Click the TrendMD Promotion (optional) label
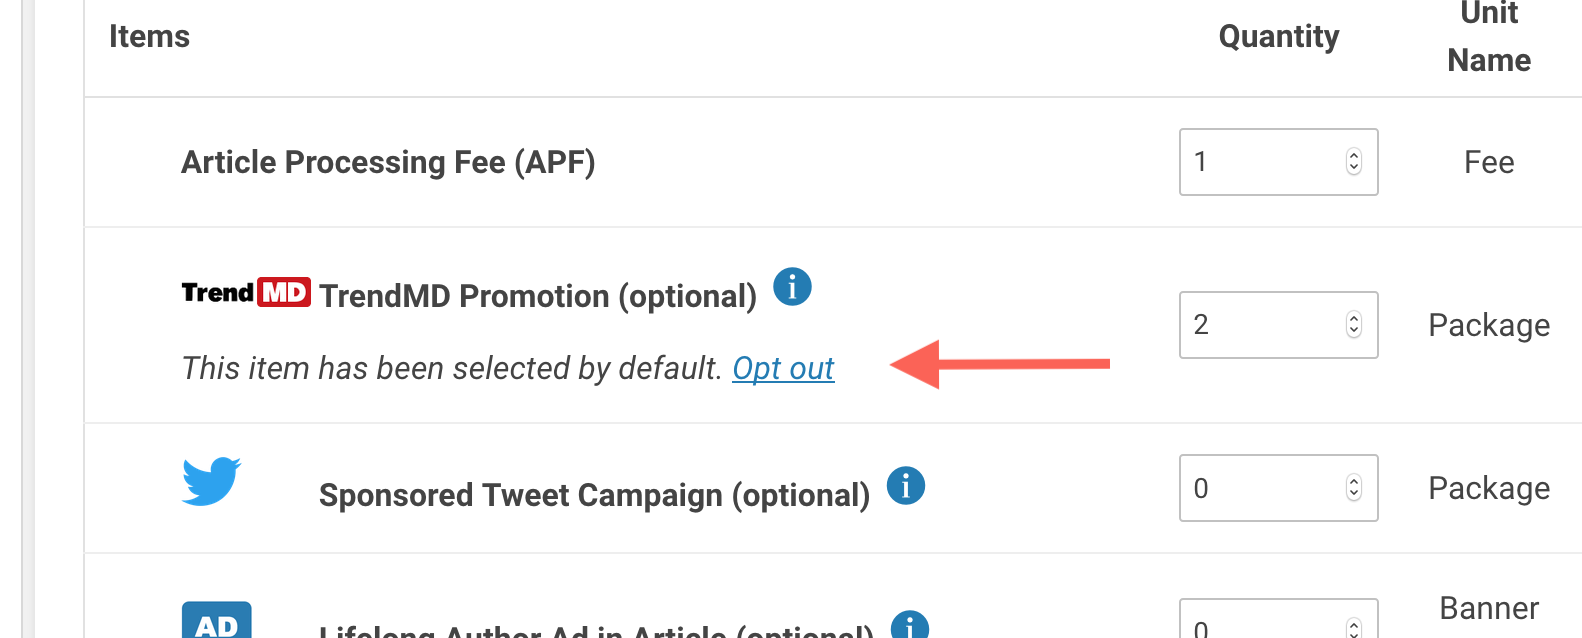 [x=538, y=296]
